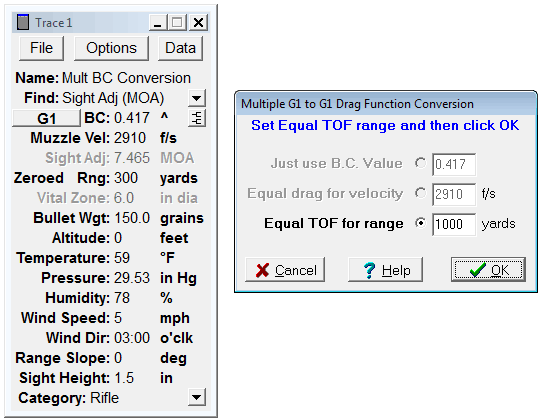Close the Trace 1 window

(198, 23)
